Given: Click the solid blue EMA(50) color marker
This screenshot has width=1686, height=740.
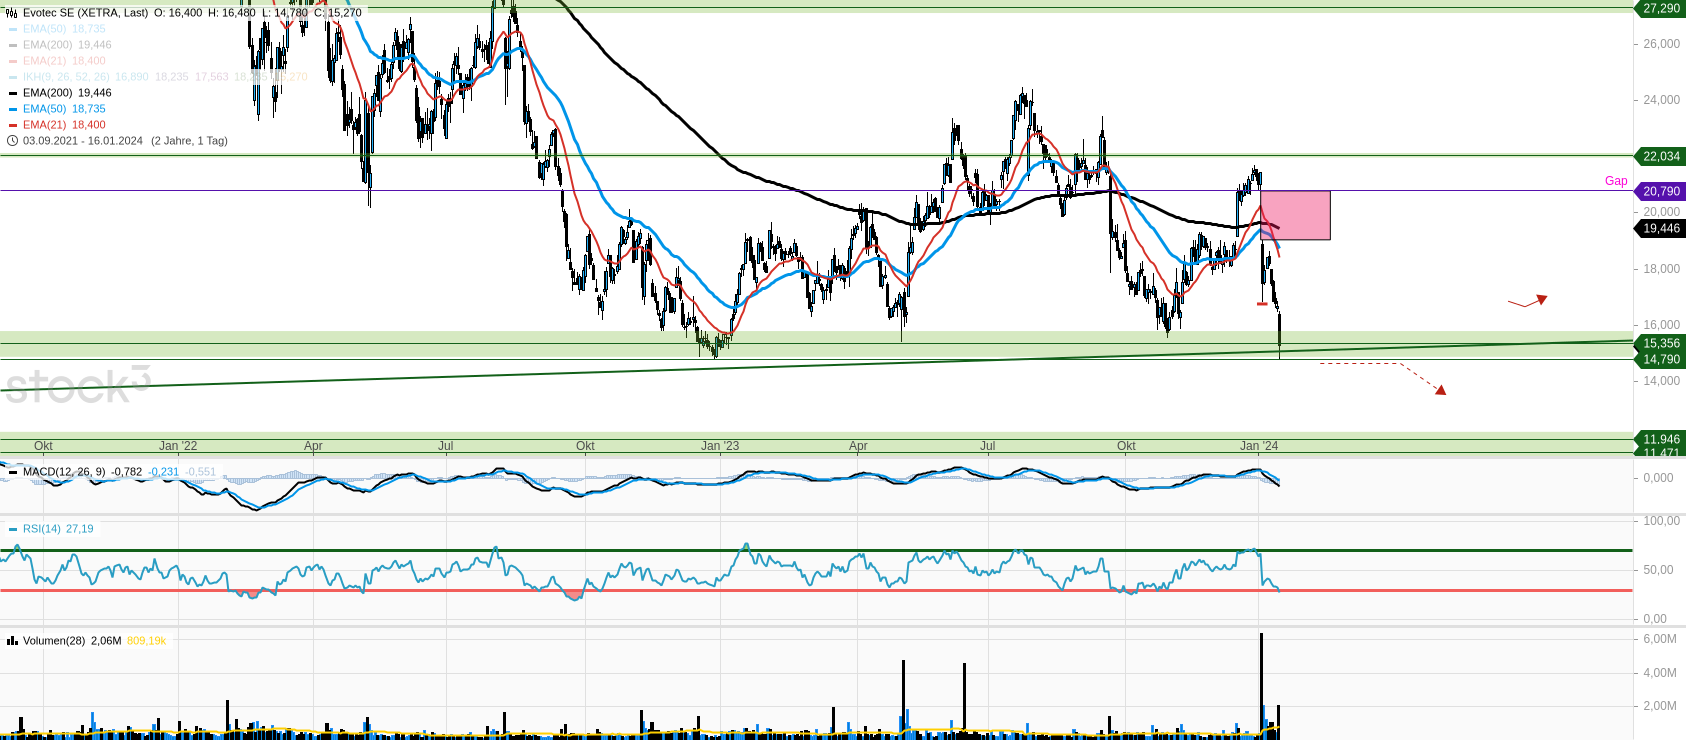Looking at the screenshot, I should tap(13, 109).
